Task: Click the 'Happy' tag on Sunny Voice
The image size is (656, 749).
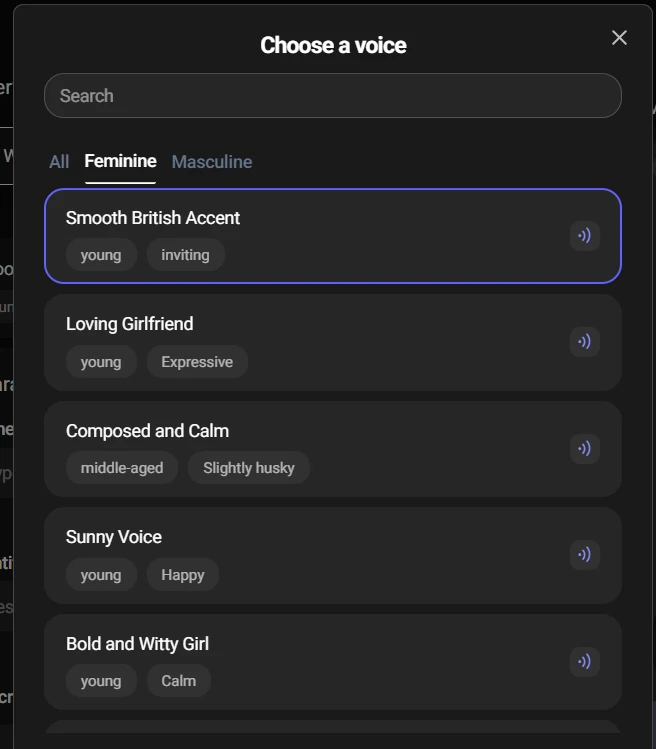Action: point(183,575)
